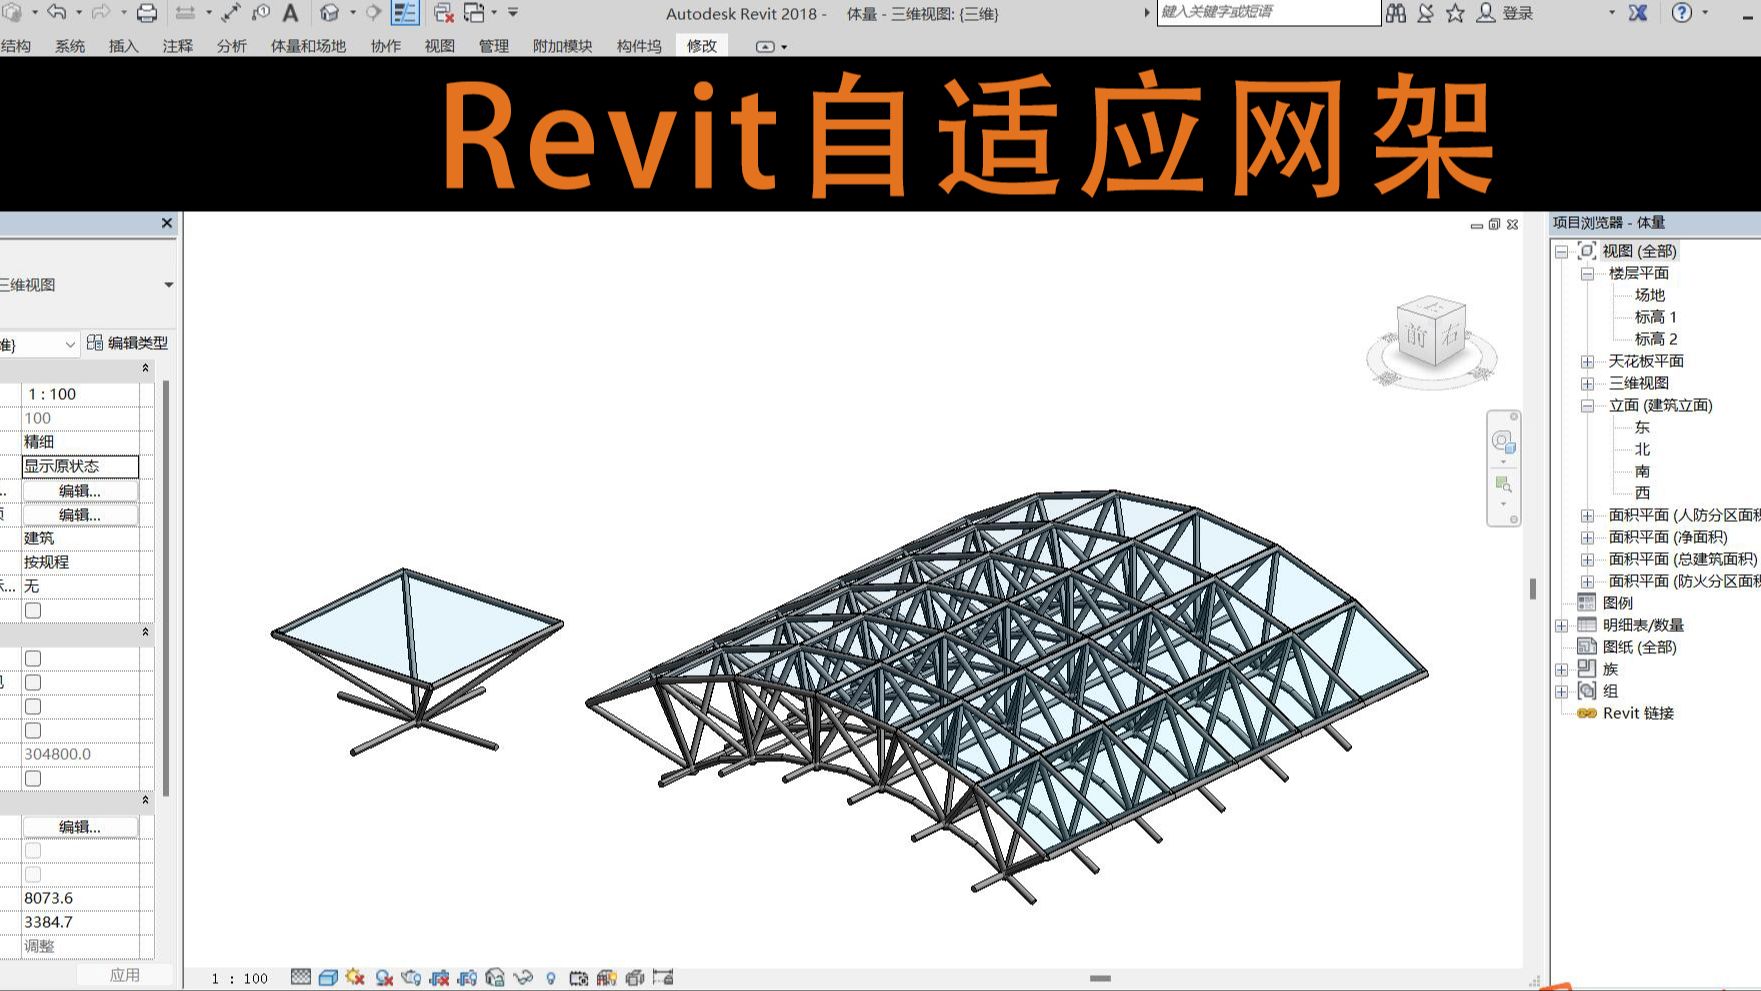1761x991 pixels.
Task: Click the Help question mark icon
Action: coord(1682,13)
